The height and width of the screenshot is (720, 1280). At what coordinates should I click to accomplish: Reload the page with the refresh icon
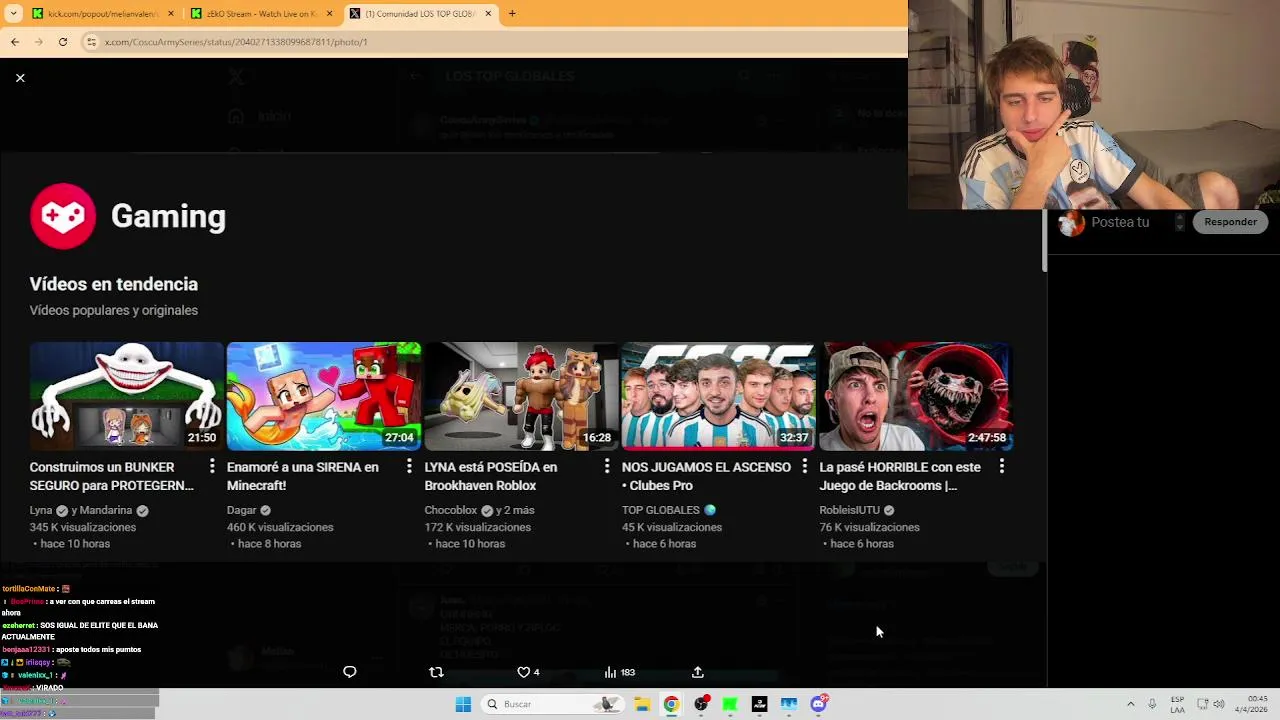point(63,42)
